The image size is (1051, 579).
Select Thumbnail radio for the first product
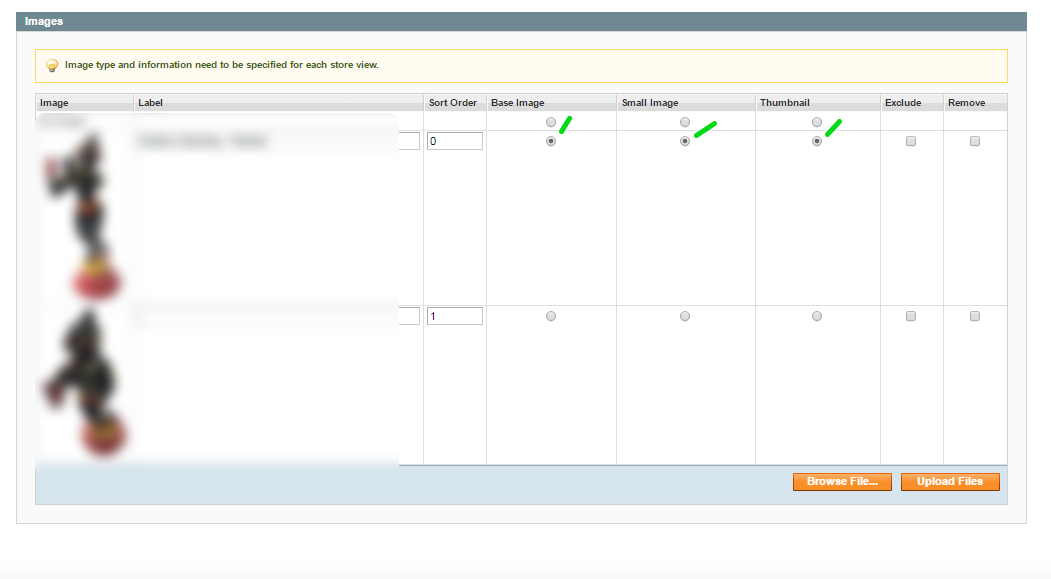coord(817,141)
